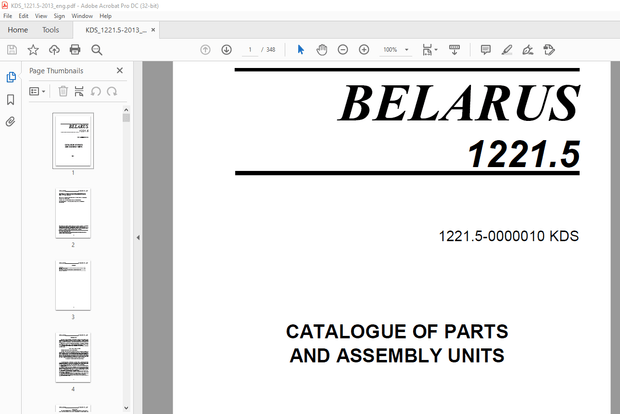Rotate page clockwise icon

point(112,91)
